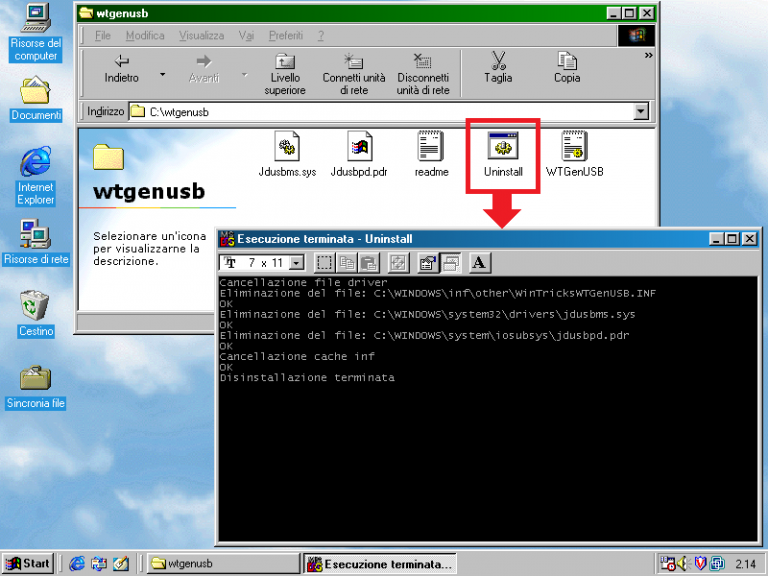Switch to wtgenusb taskbar button
Screen dimensions: 768x576
[x=223, y=564]
